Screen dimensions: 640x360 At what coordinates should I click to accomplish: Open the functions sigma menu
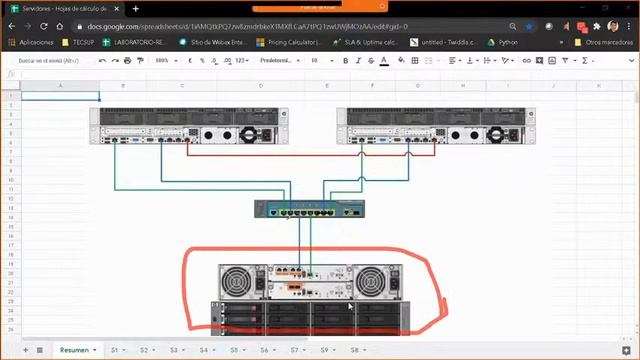(x=585, y=60)
